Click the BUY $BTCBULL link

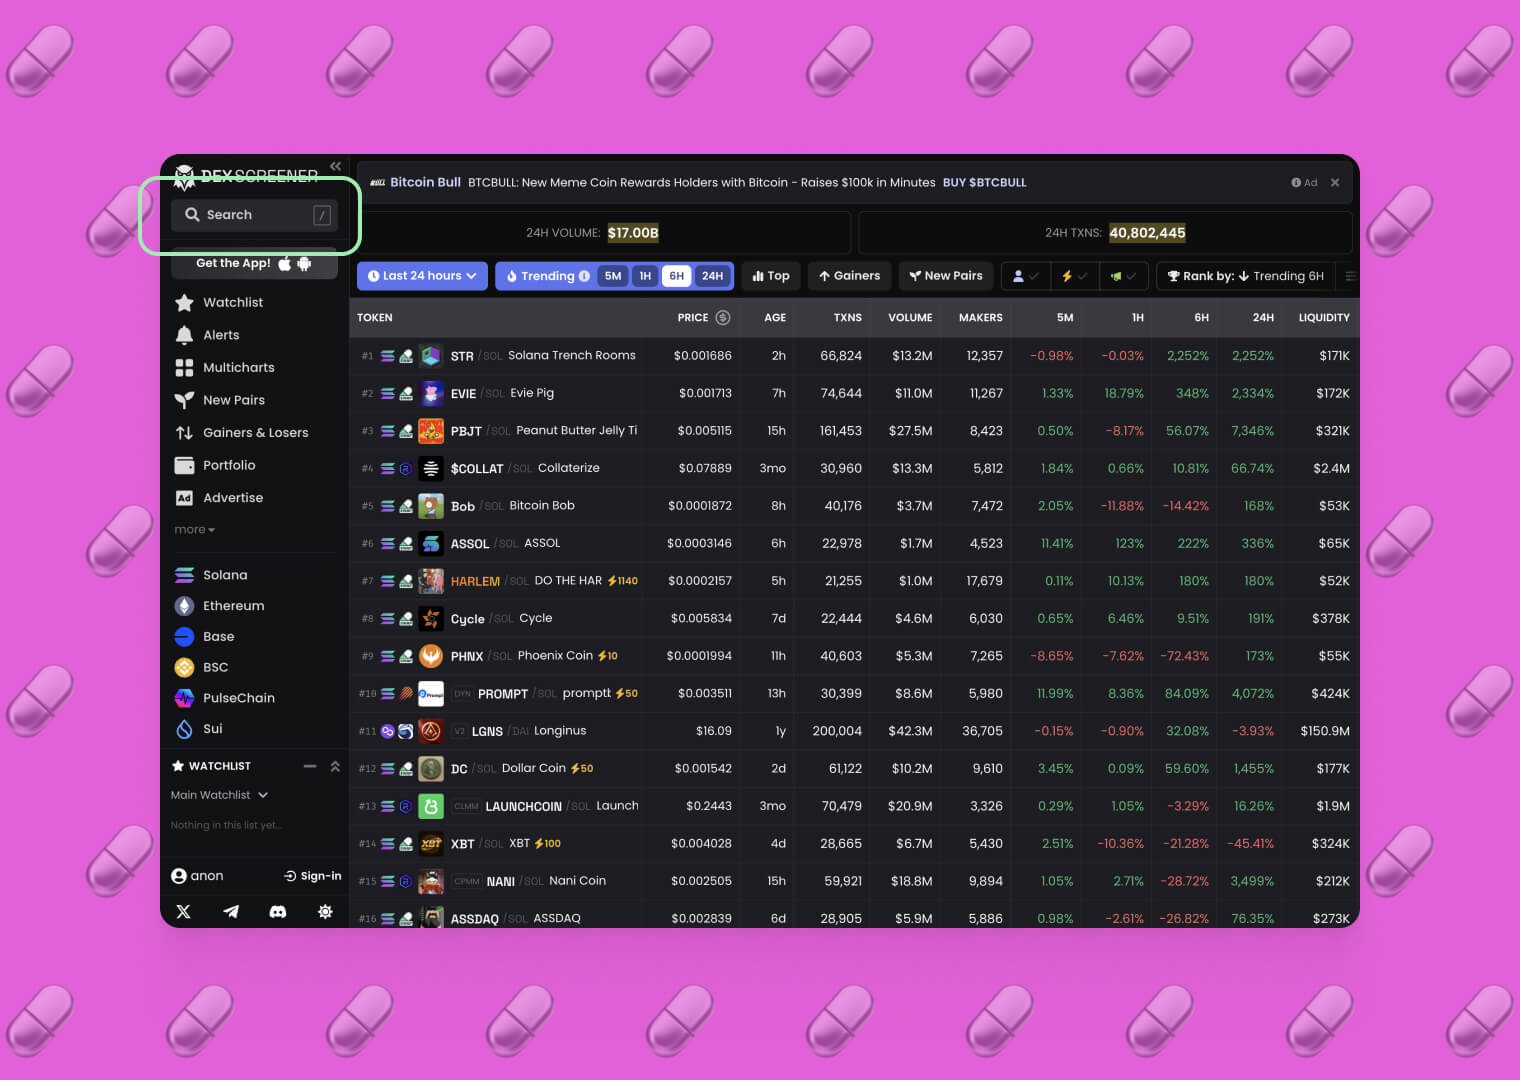[984, 182]
